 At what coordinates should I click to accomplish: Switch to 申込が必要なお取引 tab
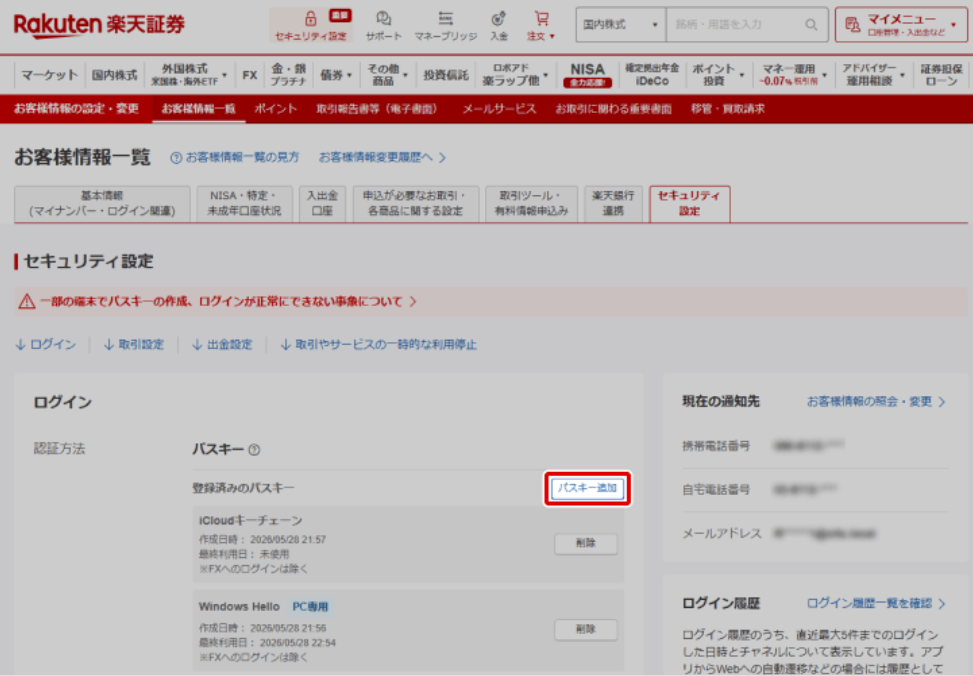click(x=416, y=204)
